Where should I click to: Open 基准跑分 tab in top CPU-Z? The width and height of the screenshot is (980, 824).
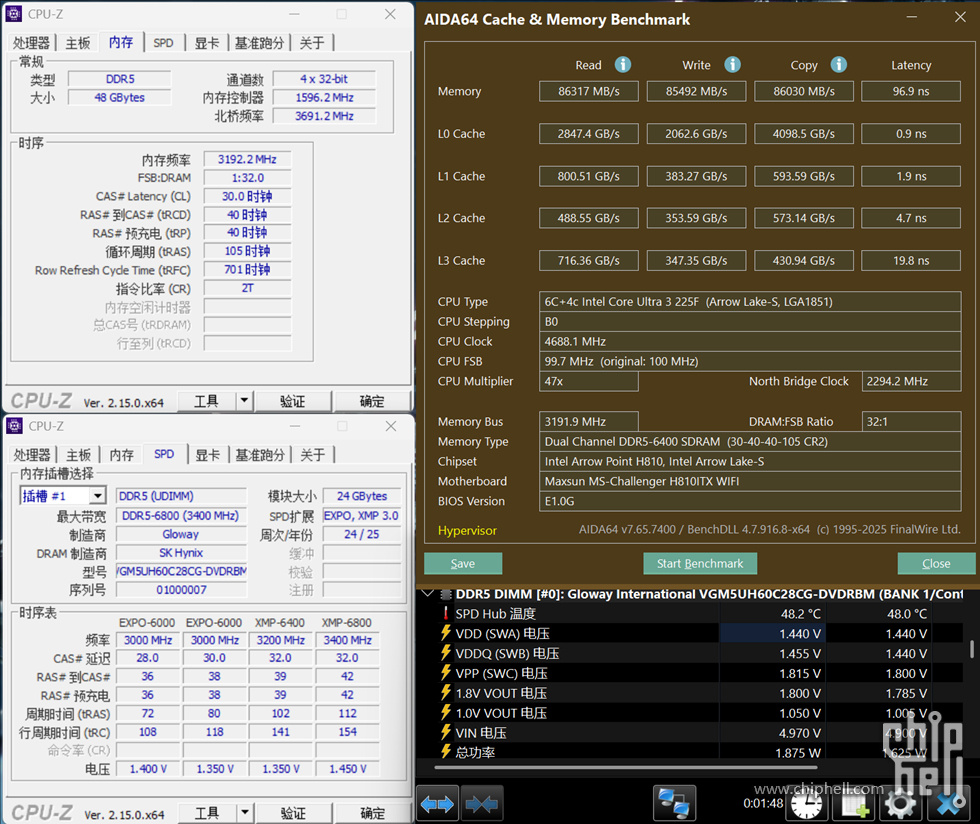click(259, 43)
